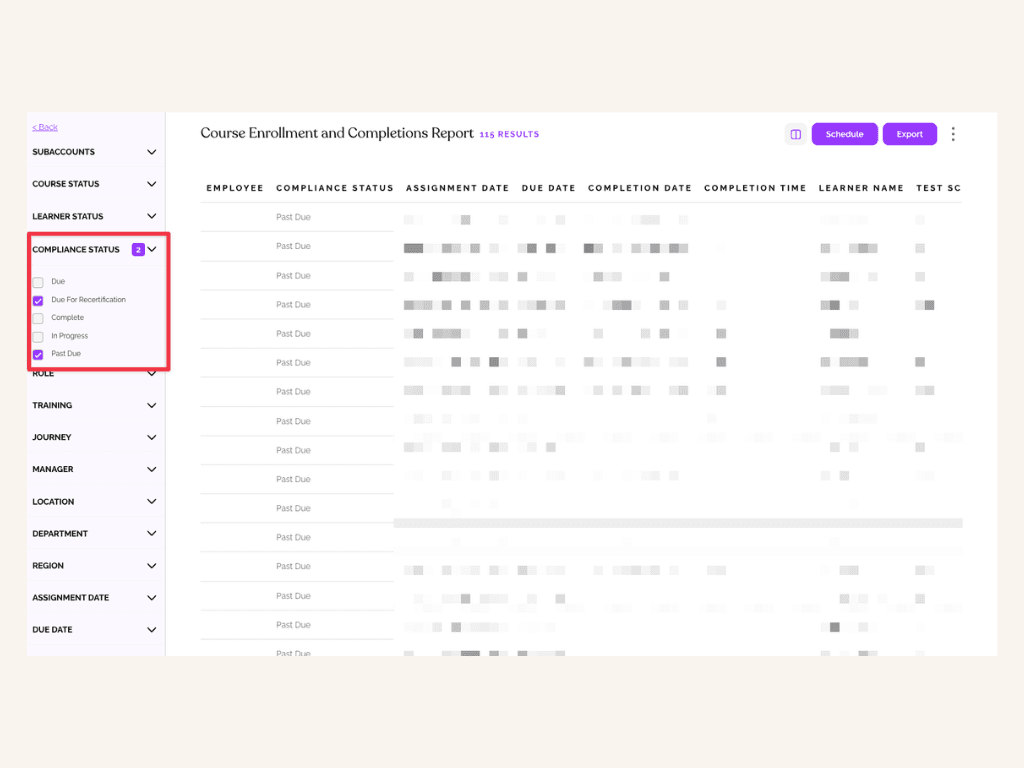The image size is (1024, 768).
Task: Expand the Manager filter chevron
Action: point(152,470)
